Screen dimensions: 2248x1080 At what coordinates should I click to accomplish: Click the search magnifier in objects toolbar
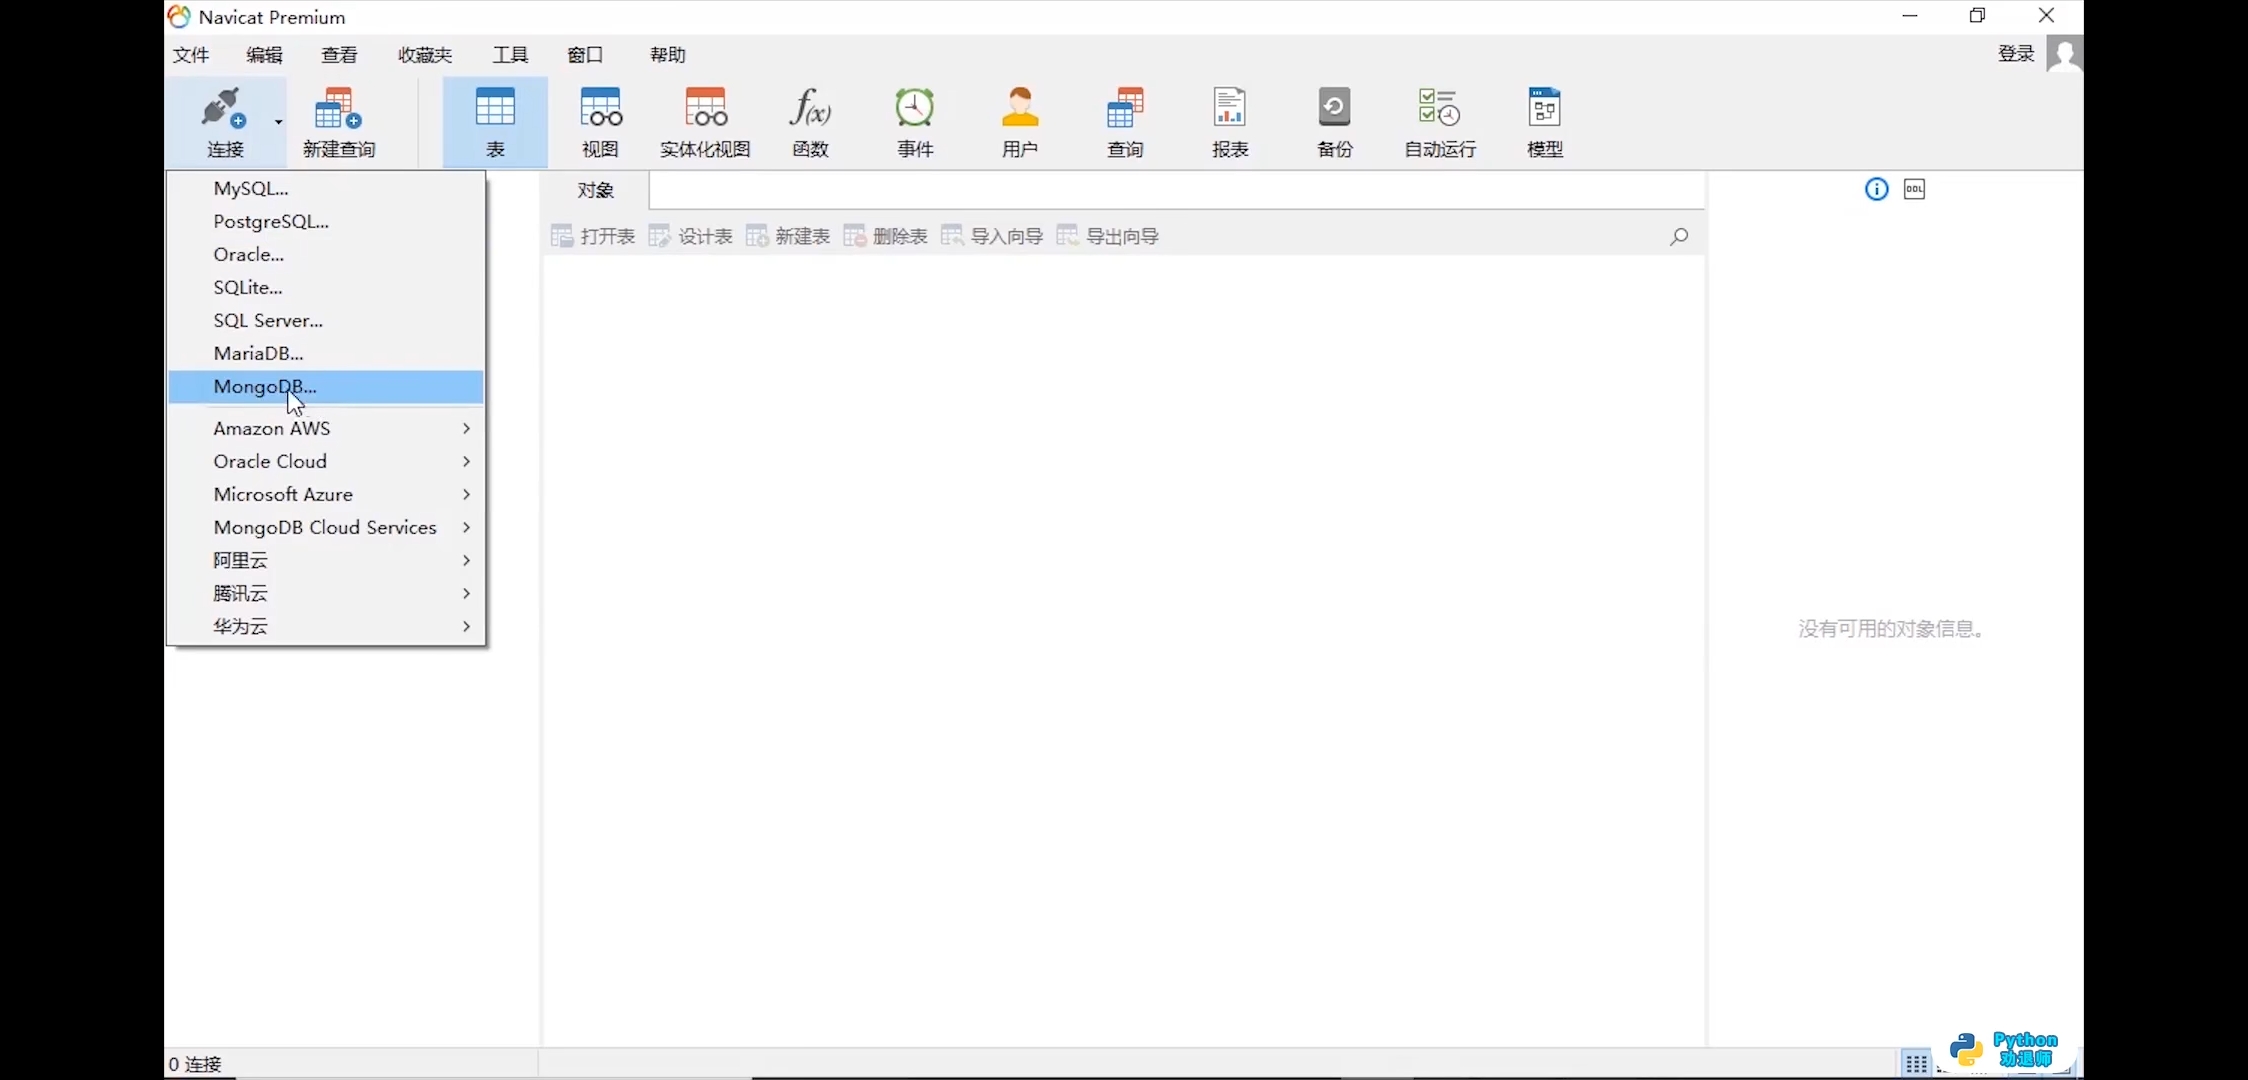[1679, 236]
